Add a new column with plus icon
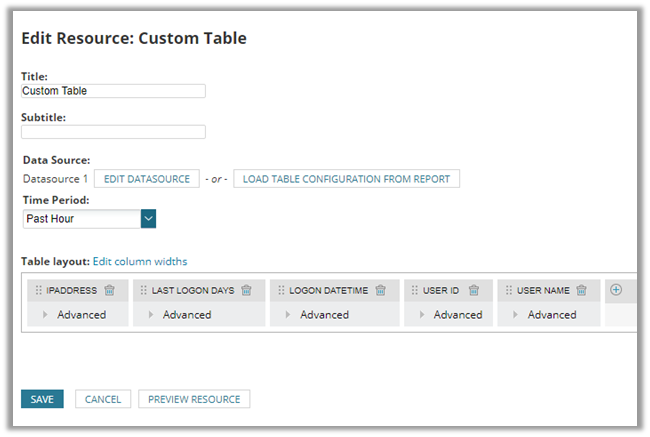Viewport: 650px width, 437px height. pos(616,290)
